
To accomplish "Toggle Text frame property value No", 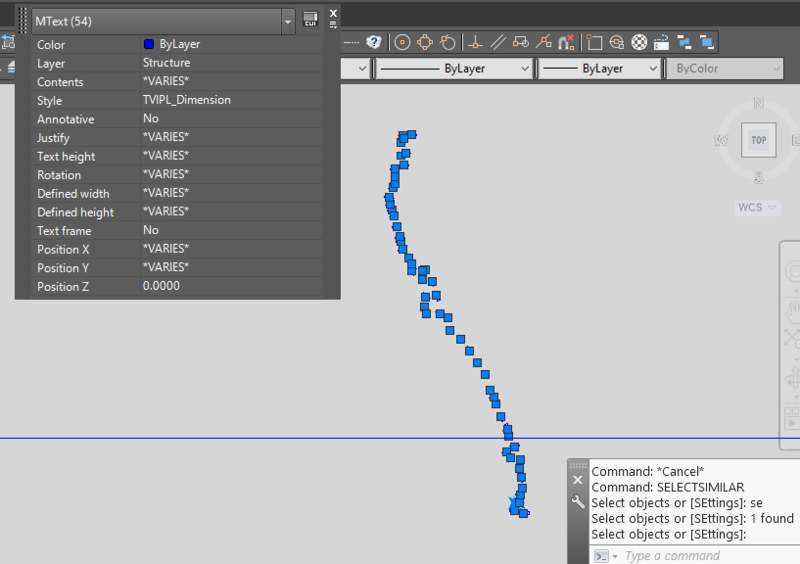I will pyautogui.click(x=230, y=230).
